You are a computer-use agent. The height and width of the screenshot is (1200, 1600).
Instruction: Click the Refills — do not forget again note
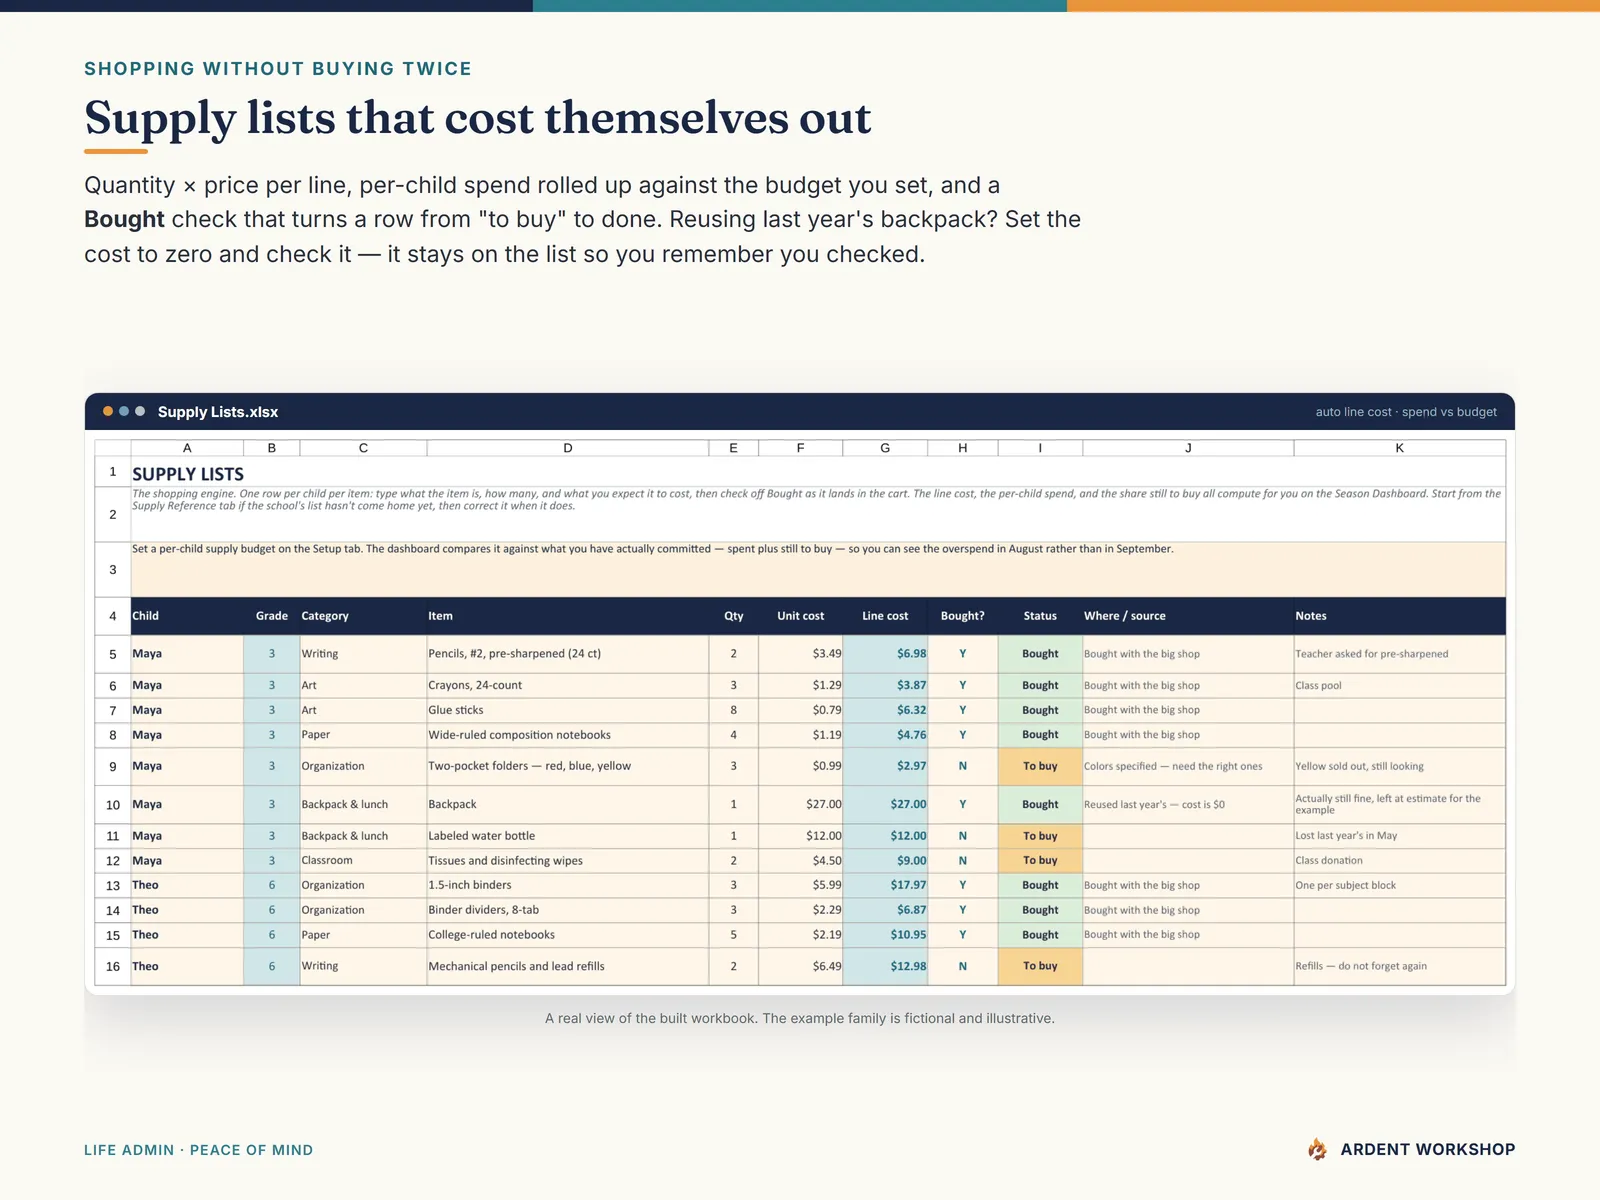coord(1400,966)
